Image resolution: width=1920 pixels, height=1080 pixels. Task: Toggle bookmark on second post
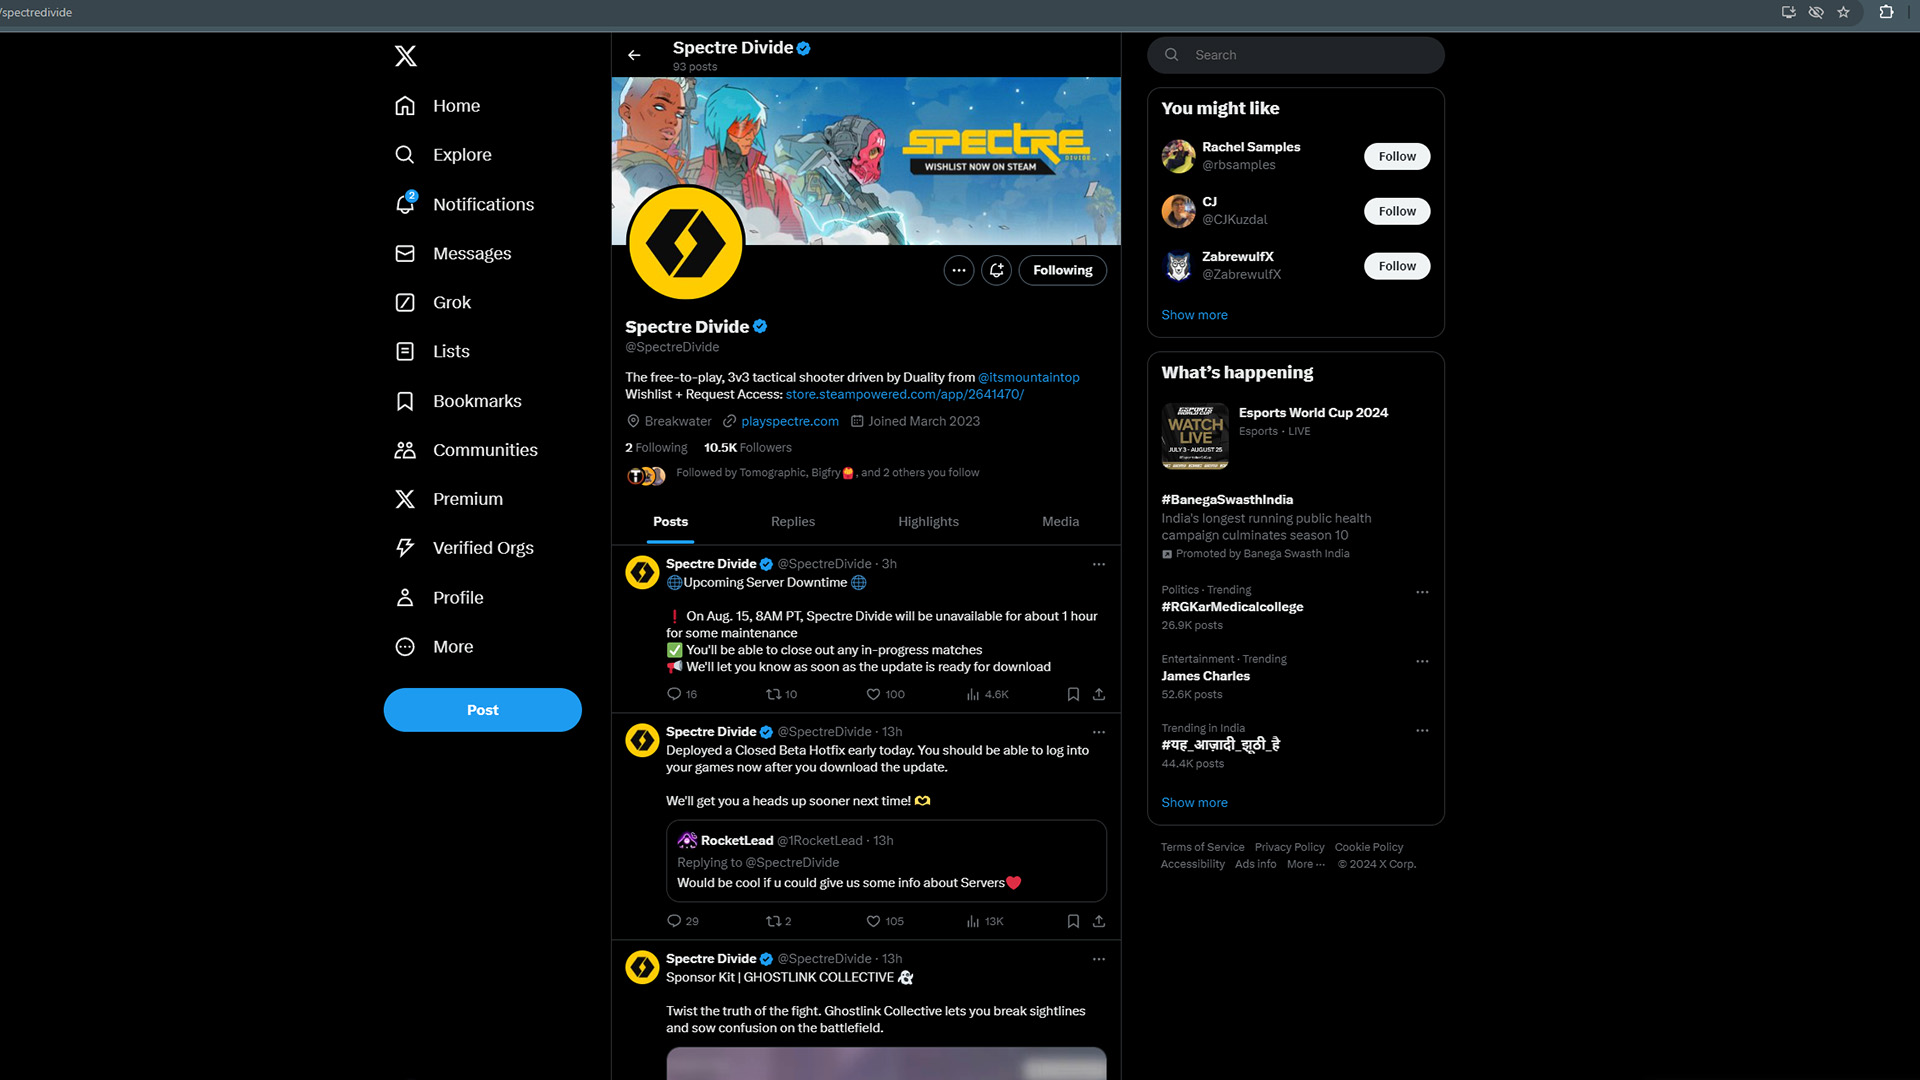[1072, 920]
